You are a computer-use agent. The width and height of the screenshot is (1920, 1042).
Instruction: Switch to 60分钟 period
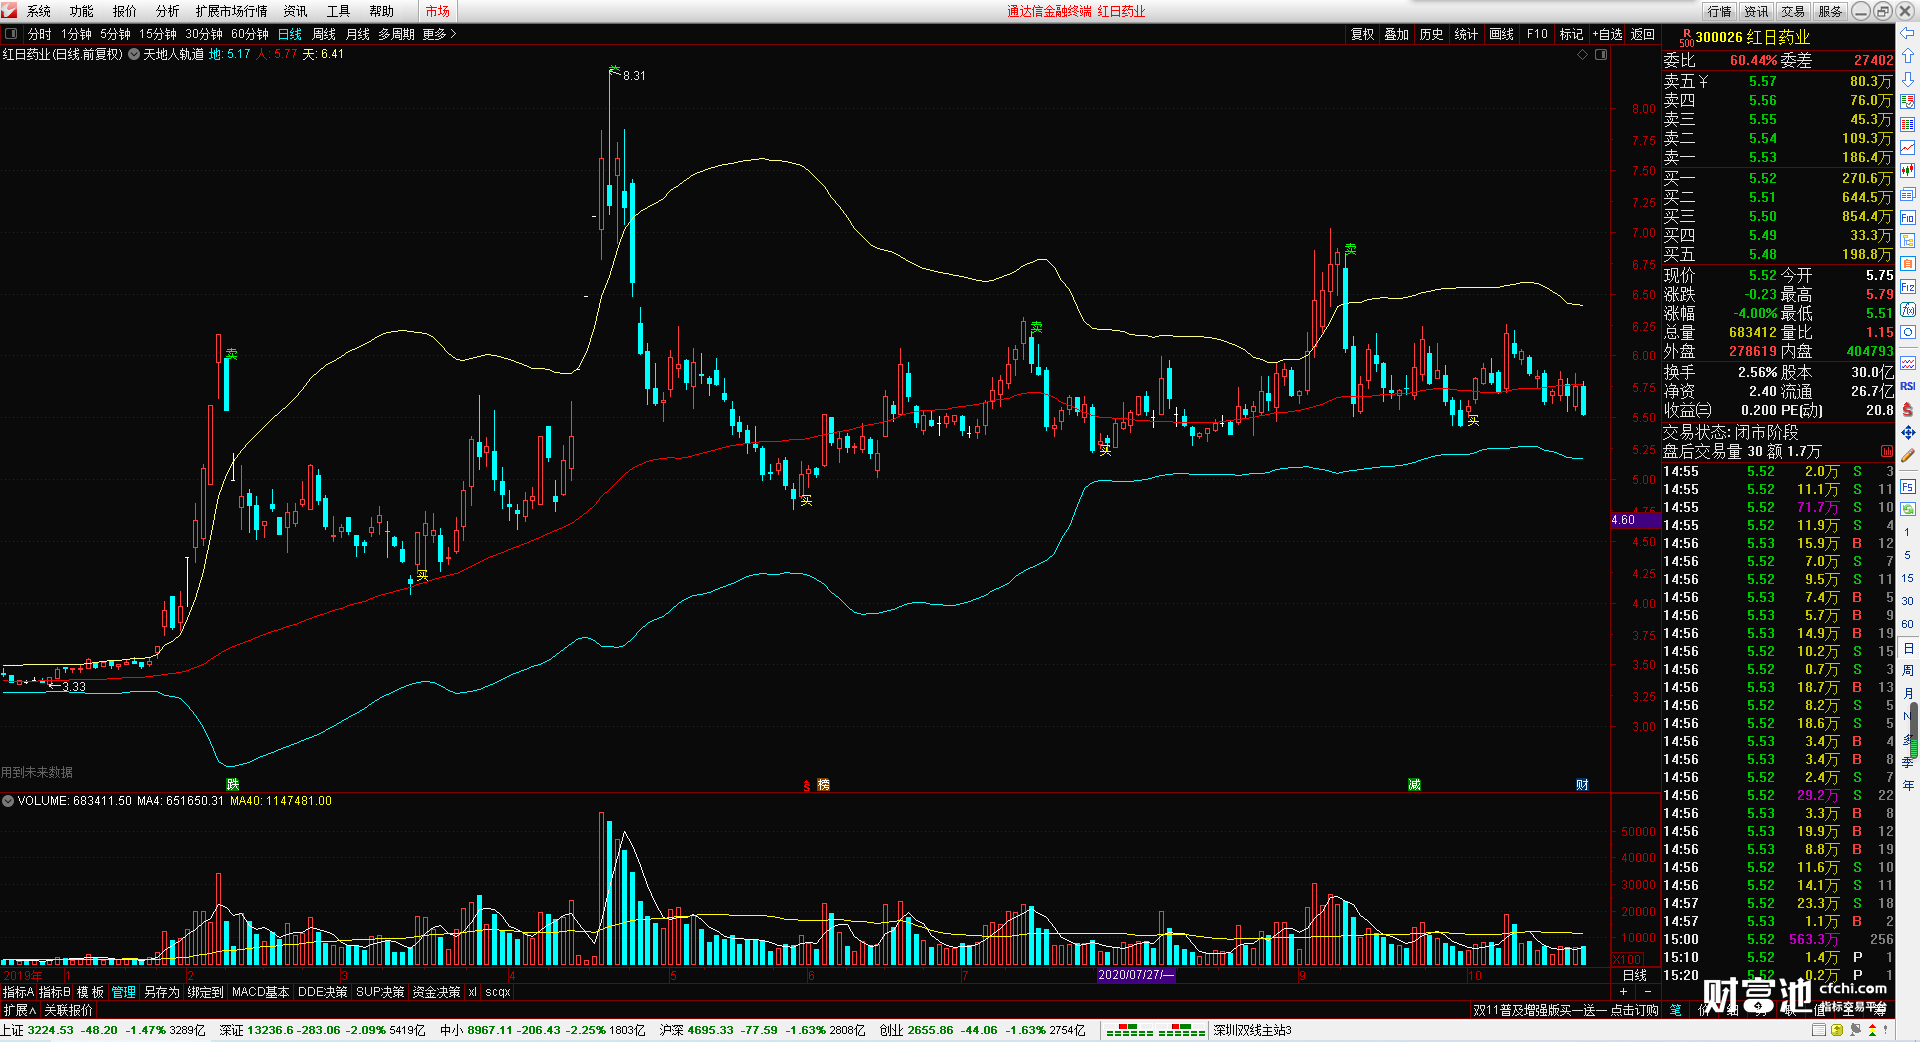coord(250,34)
